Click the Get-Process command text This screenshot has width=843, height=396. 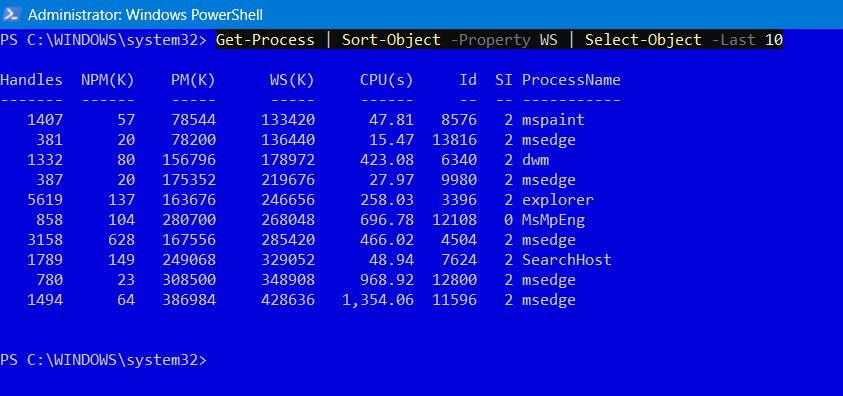click(x=265, y=40)
